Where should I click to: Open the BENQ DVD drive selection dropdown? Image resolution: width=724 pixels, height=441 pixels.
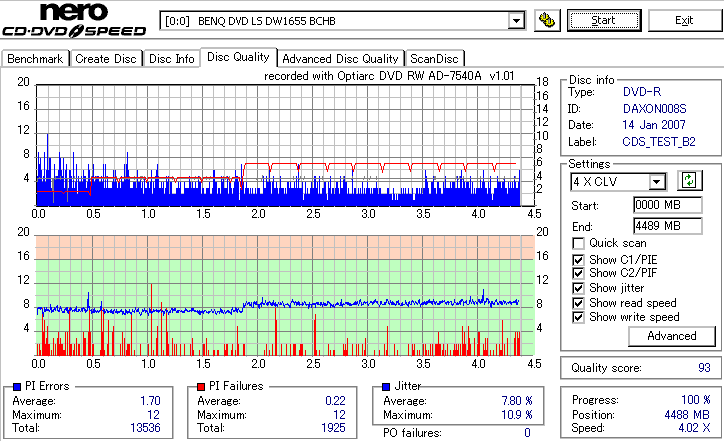(516, 21)
